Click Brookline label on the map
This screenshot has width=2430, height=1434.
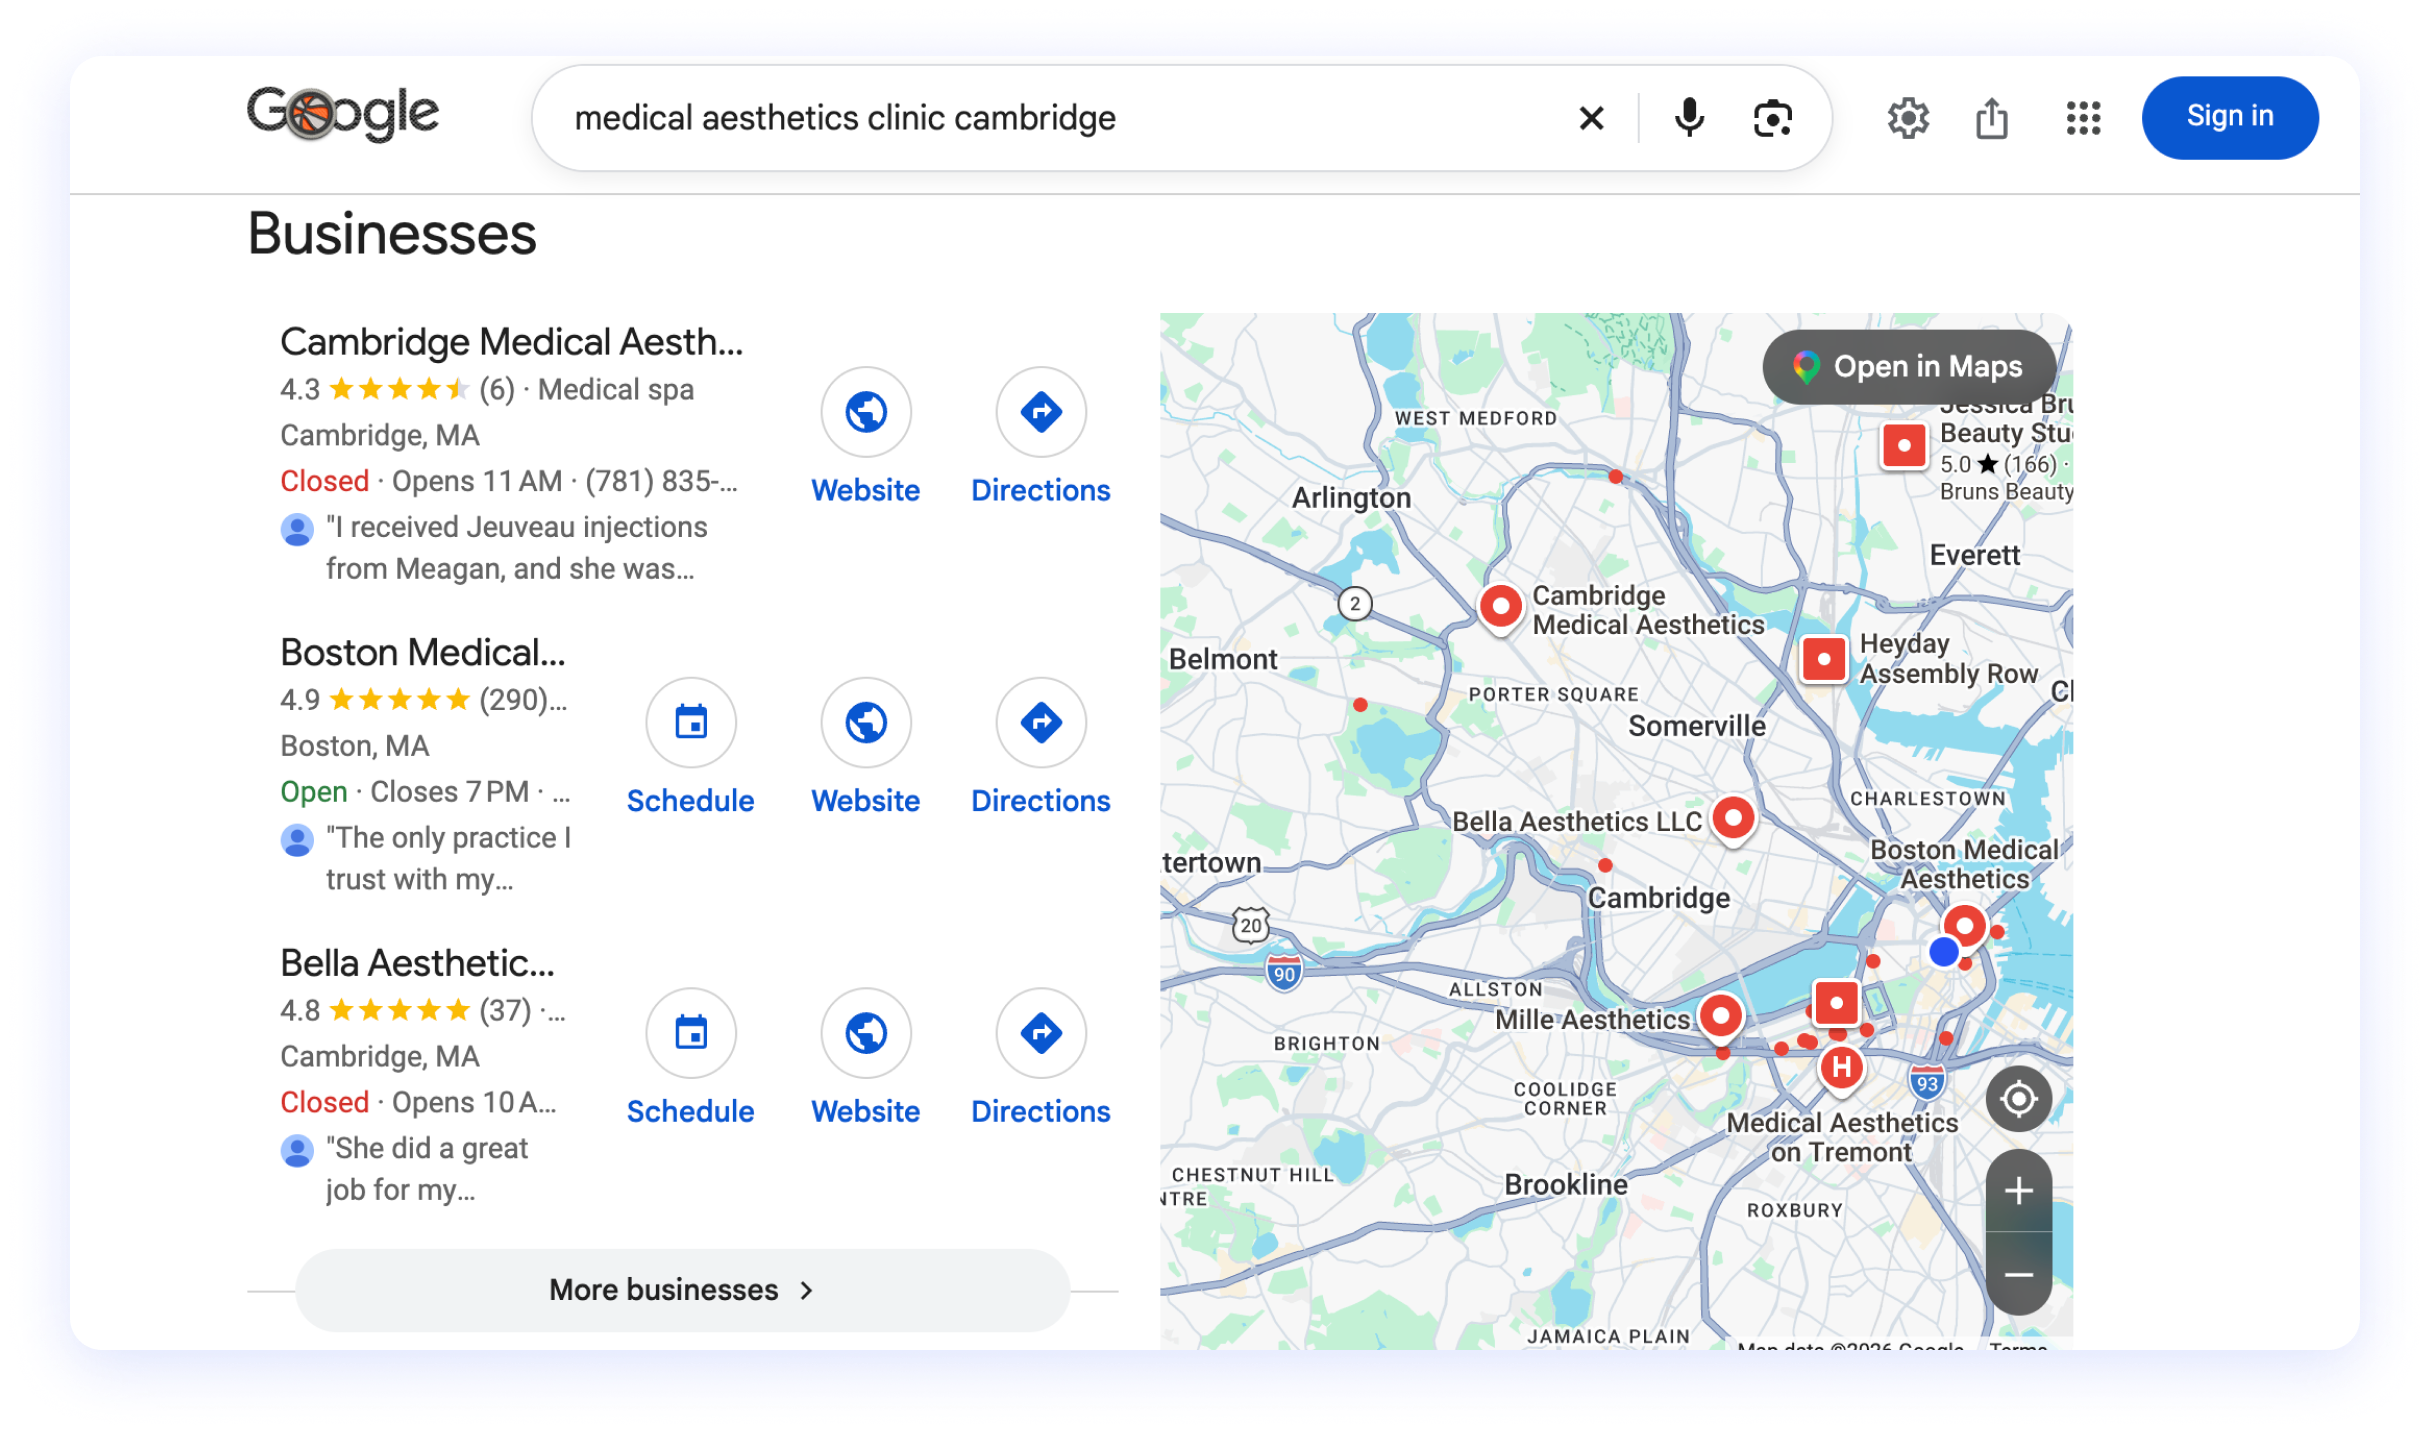1565,1184
